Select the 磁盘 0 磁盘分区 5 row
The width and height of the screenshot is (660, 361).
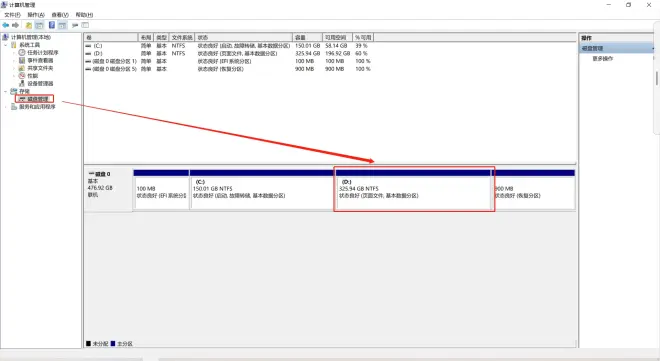[228, 69]
